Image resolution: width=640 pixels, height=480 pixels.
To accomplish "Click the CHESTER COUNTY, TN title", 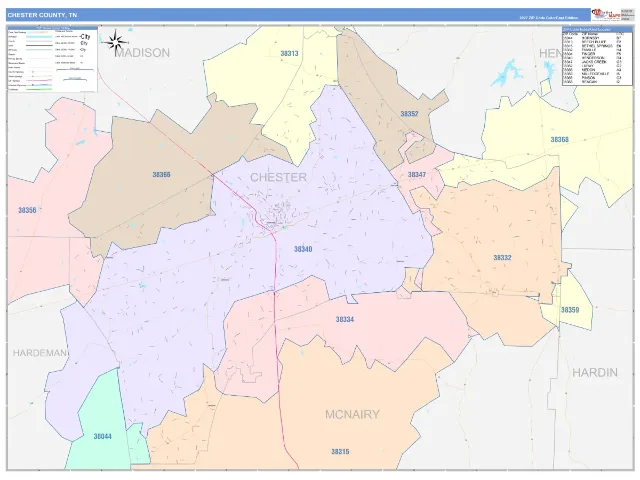I will tap(42, 15).
